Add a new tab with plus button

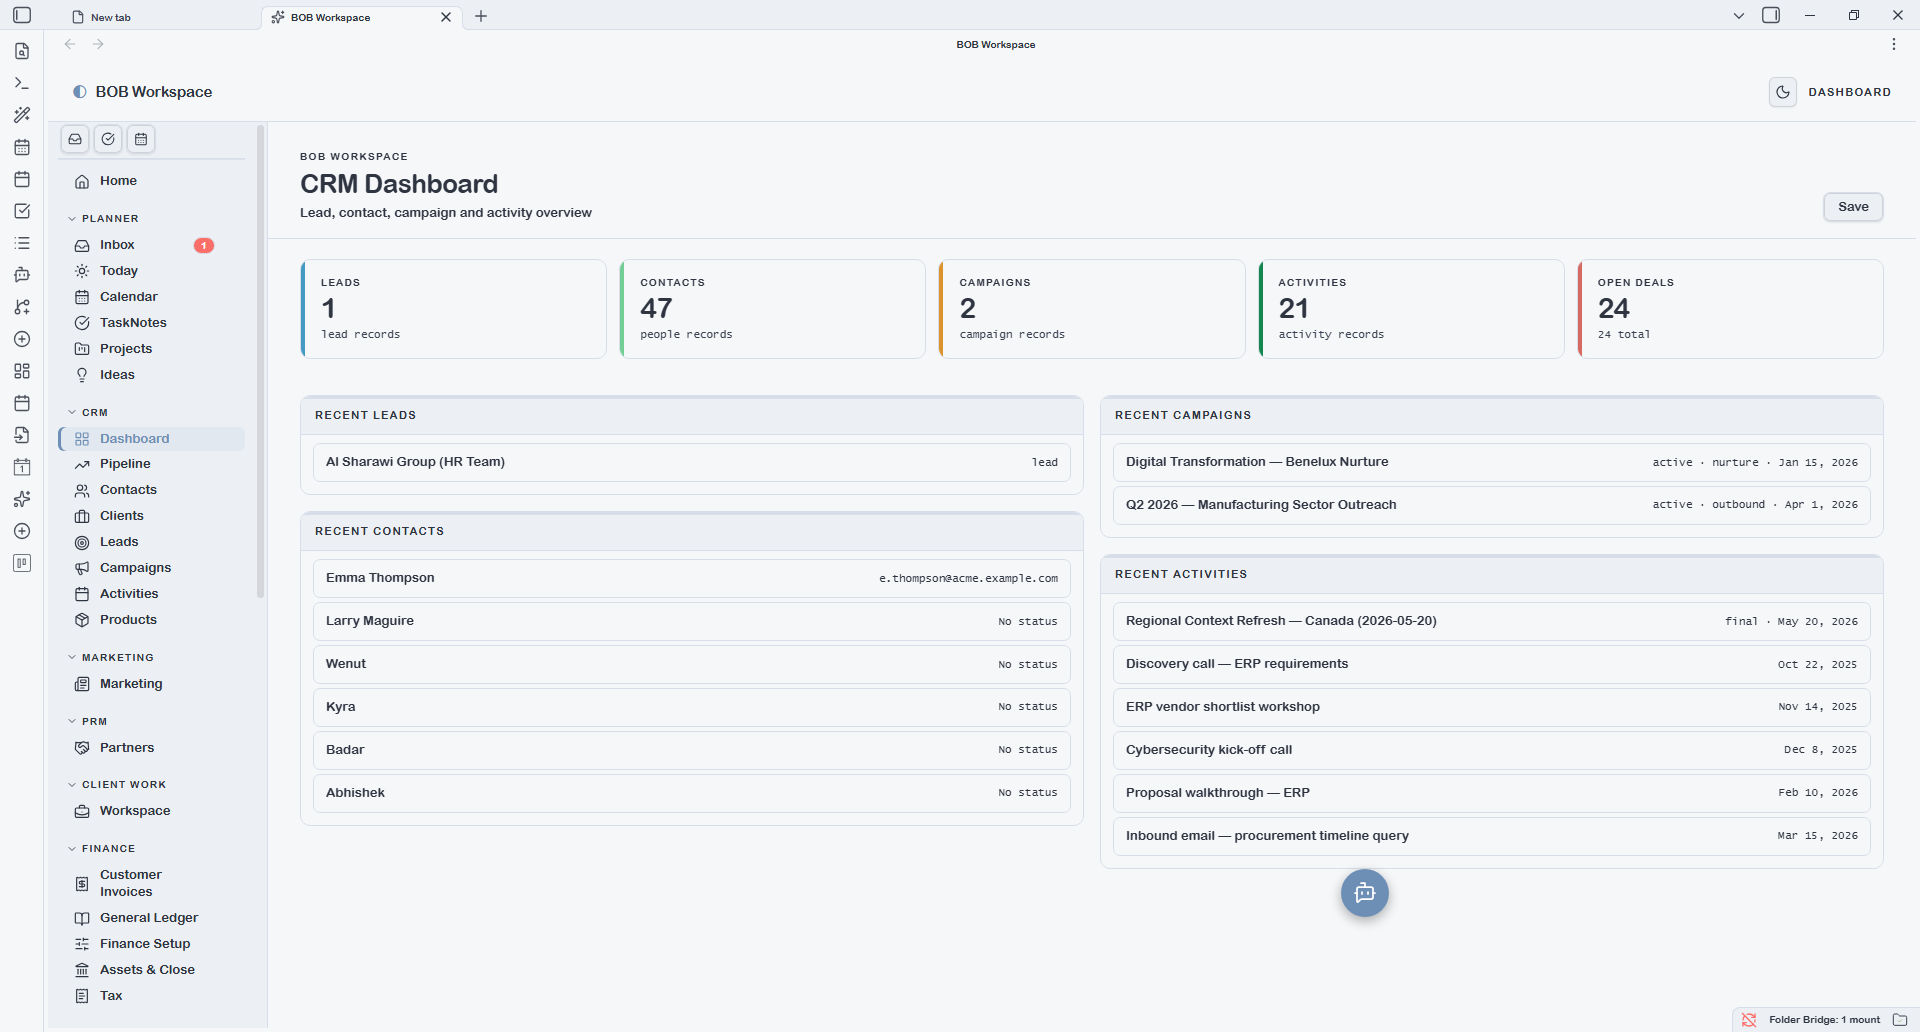(481, 16)
